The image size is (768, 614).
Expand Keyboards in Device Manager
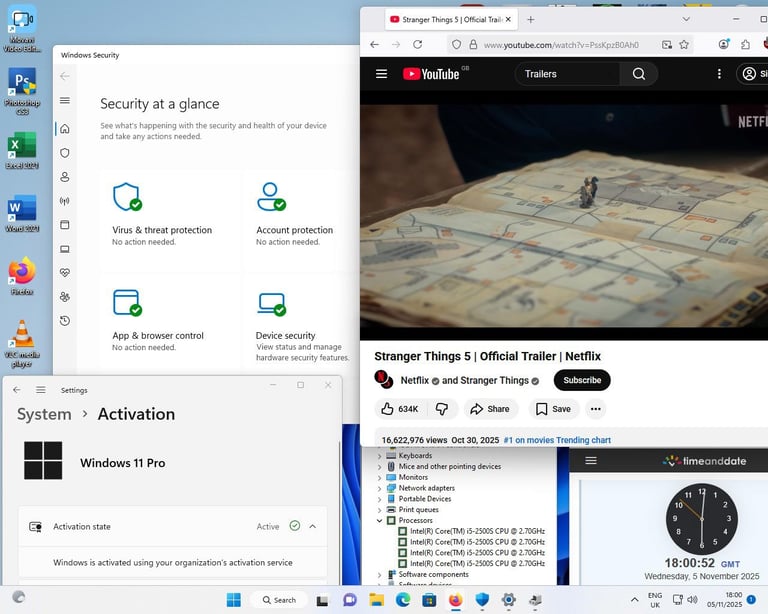(380, 456)
